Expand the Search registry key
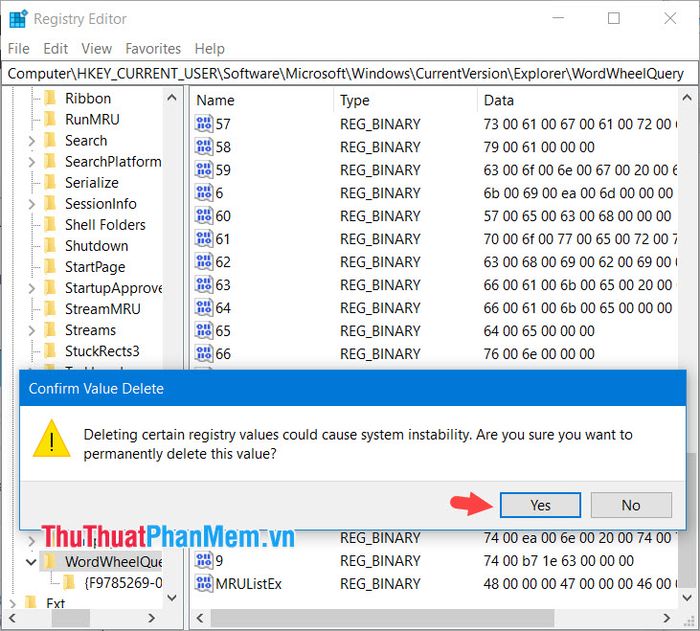 (x=32, y=141)
